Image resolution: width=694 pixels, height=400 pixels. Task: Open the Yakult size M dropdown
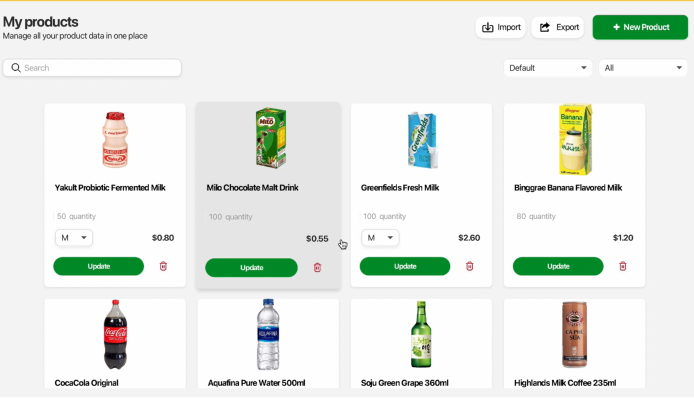click(74, 238)
